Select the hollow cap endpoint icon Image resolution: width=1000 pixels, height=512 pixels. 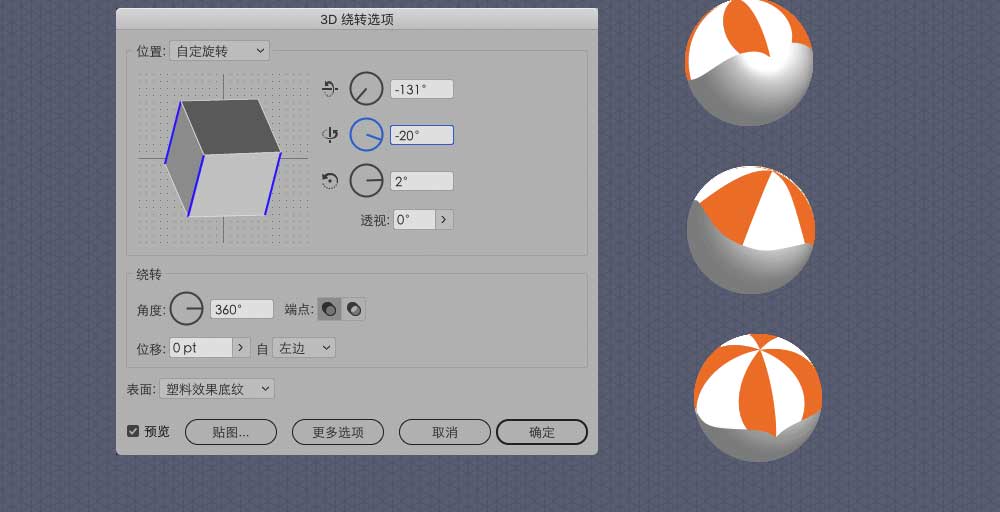pos(354,309)
